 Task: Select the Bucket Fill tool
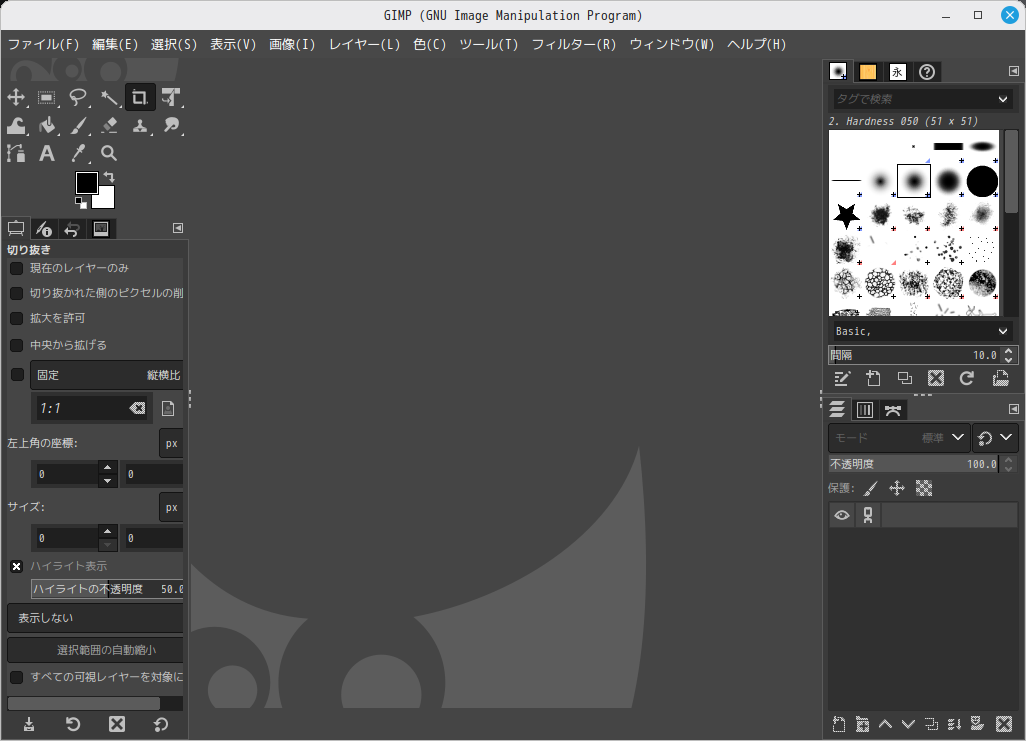pyautogui.click(x=47, y=125)
